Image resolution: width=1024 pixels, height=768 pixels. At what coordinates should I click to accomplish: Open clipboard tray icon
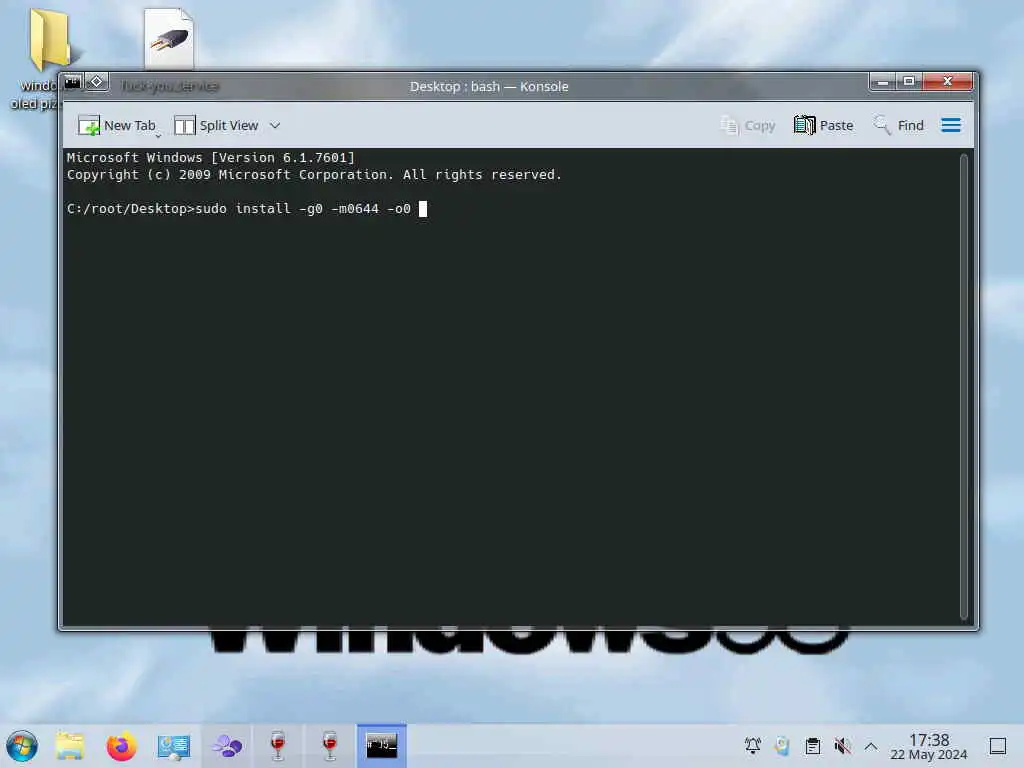(812, 745)
